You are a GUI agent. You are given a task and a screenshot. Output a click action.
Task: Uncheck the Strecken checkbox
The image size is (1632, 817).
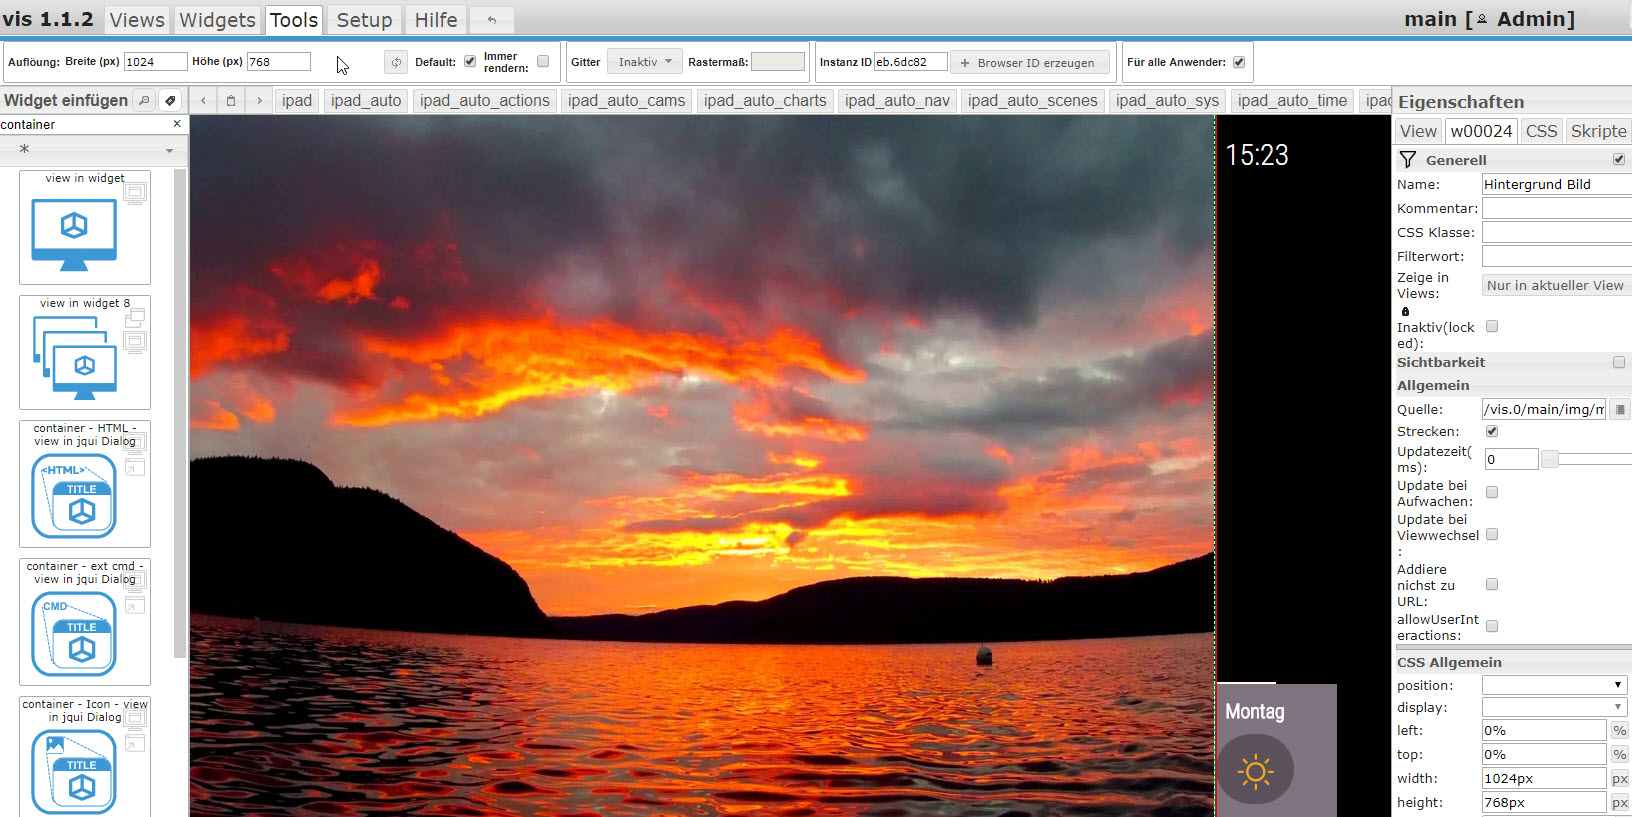[x=1492, y=431]
